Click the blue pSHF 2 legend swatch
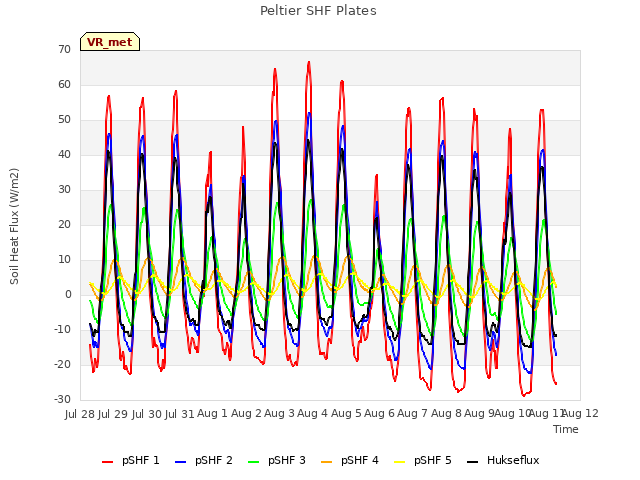Image resolution: width=640 pixels, height=480 pixels. tap(180, 462)
